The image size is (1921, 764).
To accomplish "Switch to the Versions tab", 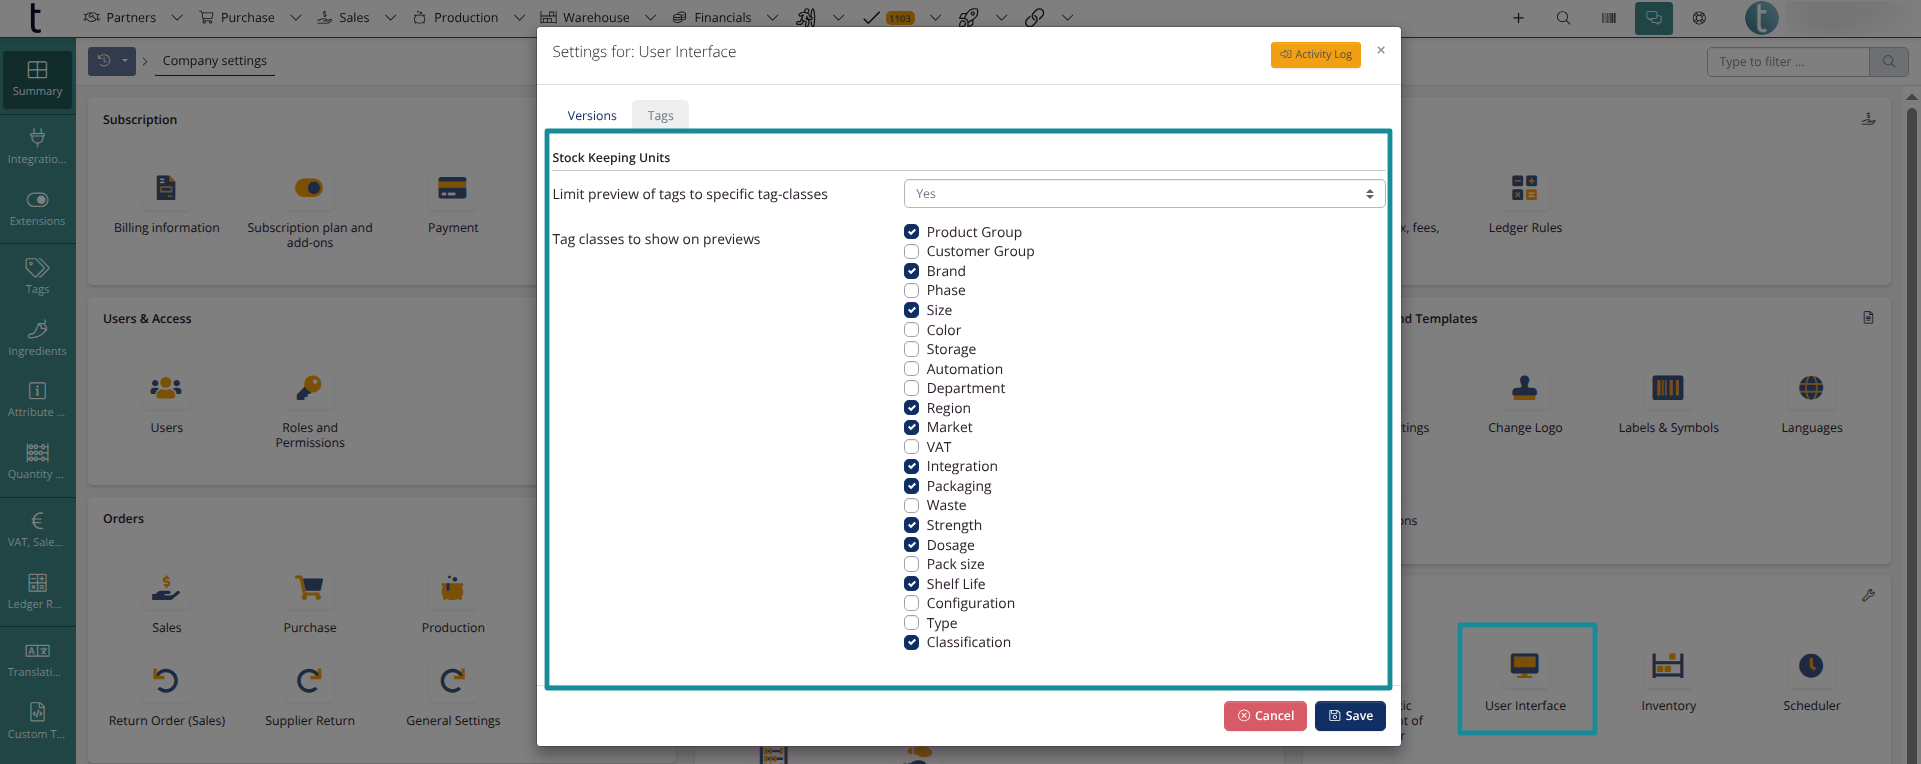I will (592, 116).
